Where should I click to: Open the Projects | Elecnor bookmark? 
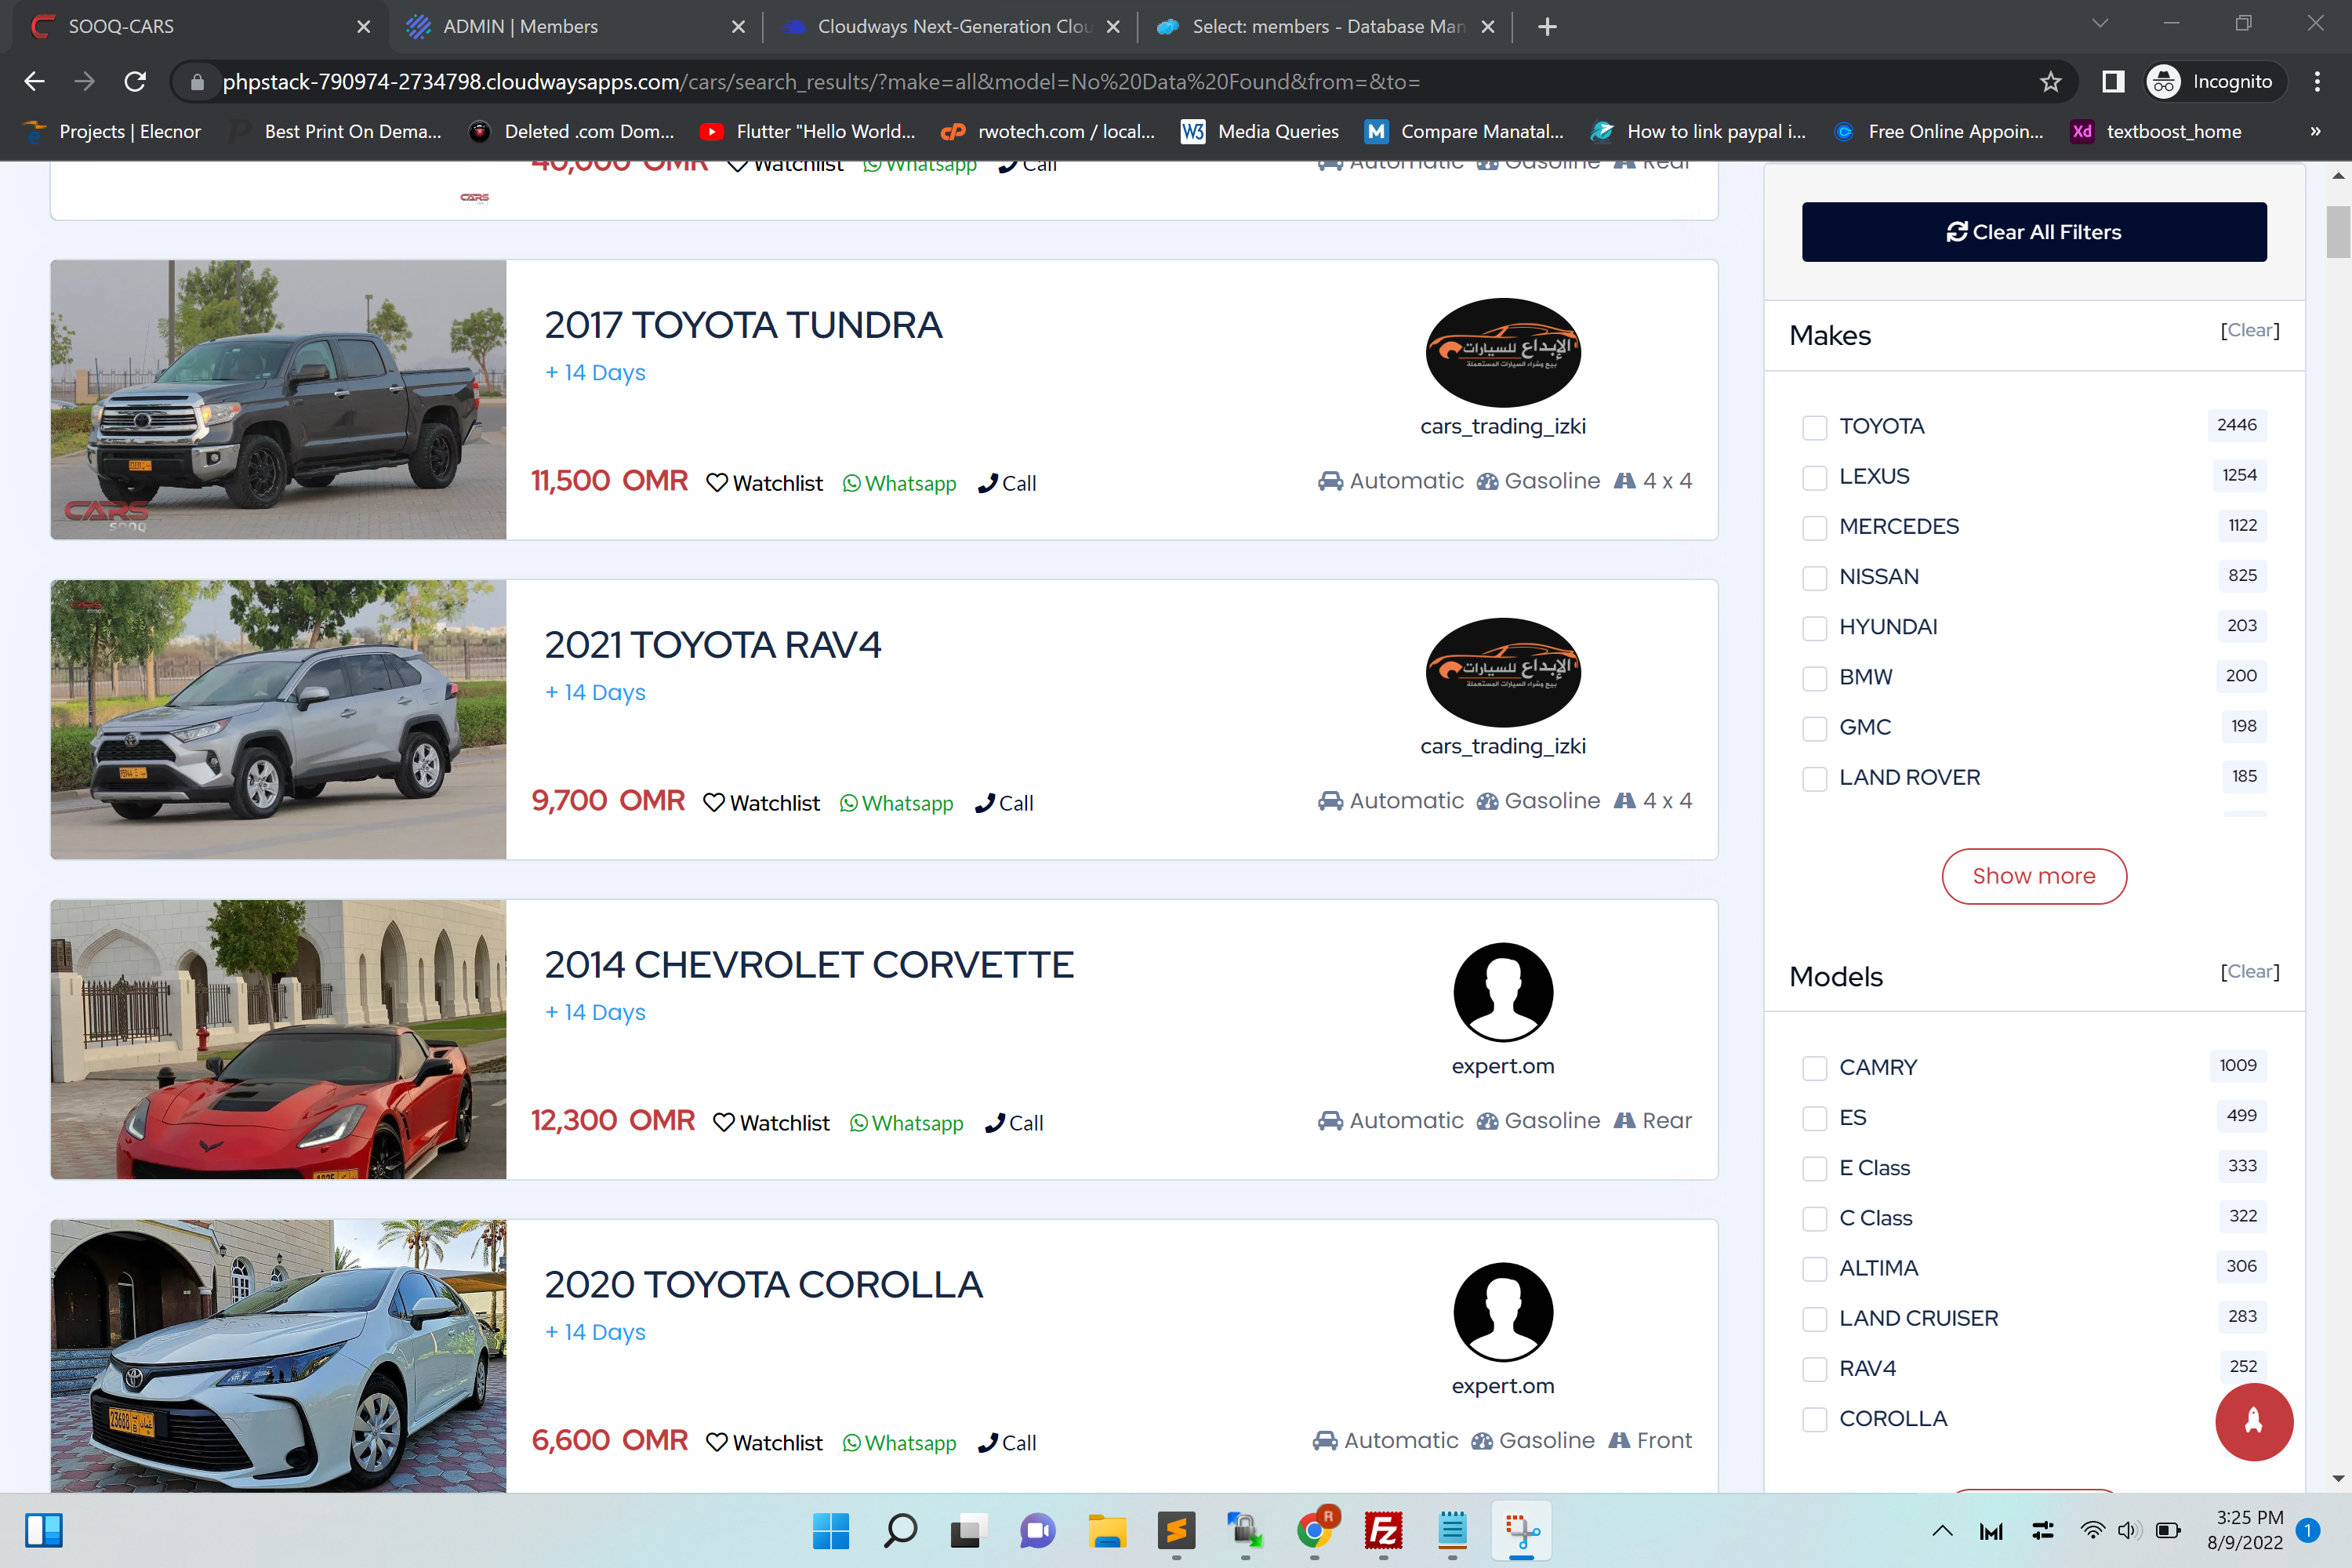pyautogui.click(x=114, y=131)
